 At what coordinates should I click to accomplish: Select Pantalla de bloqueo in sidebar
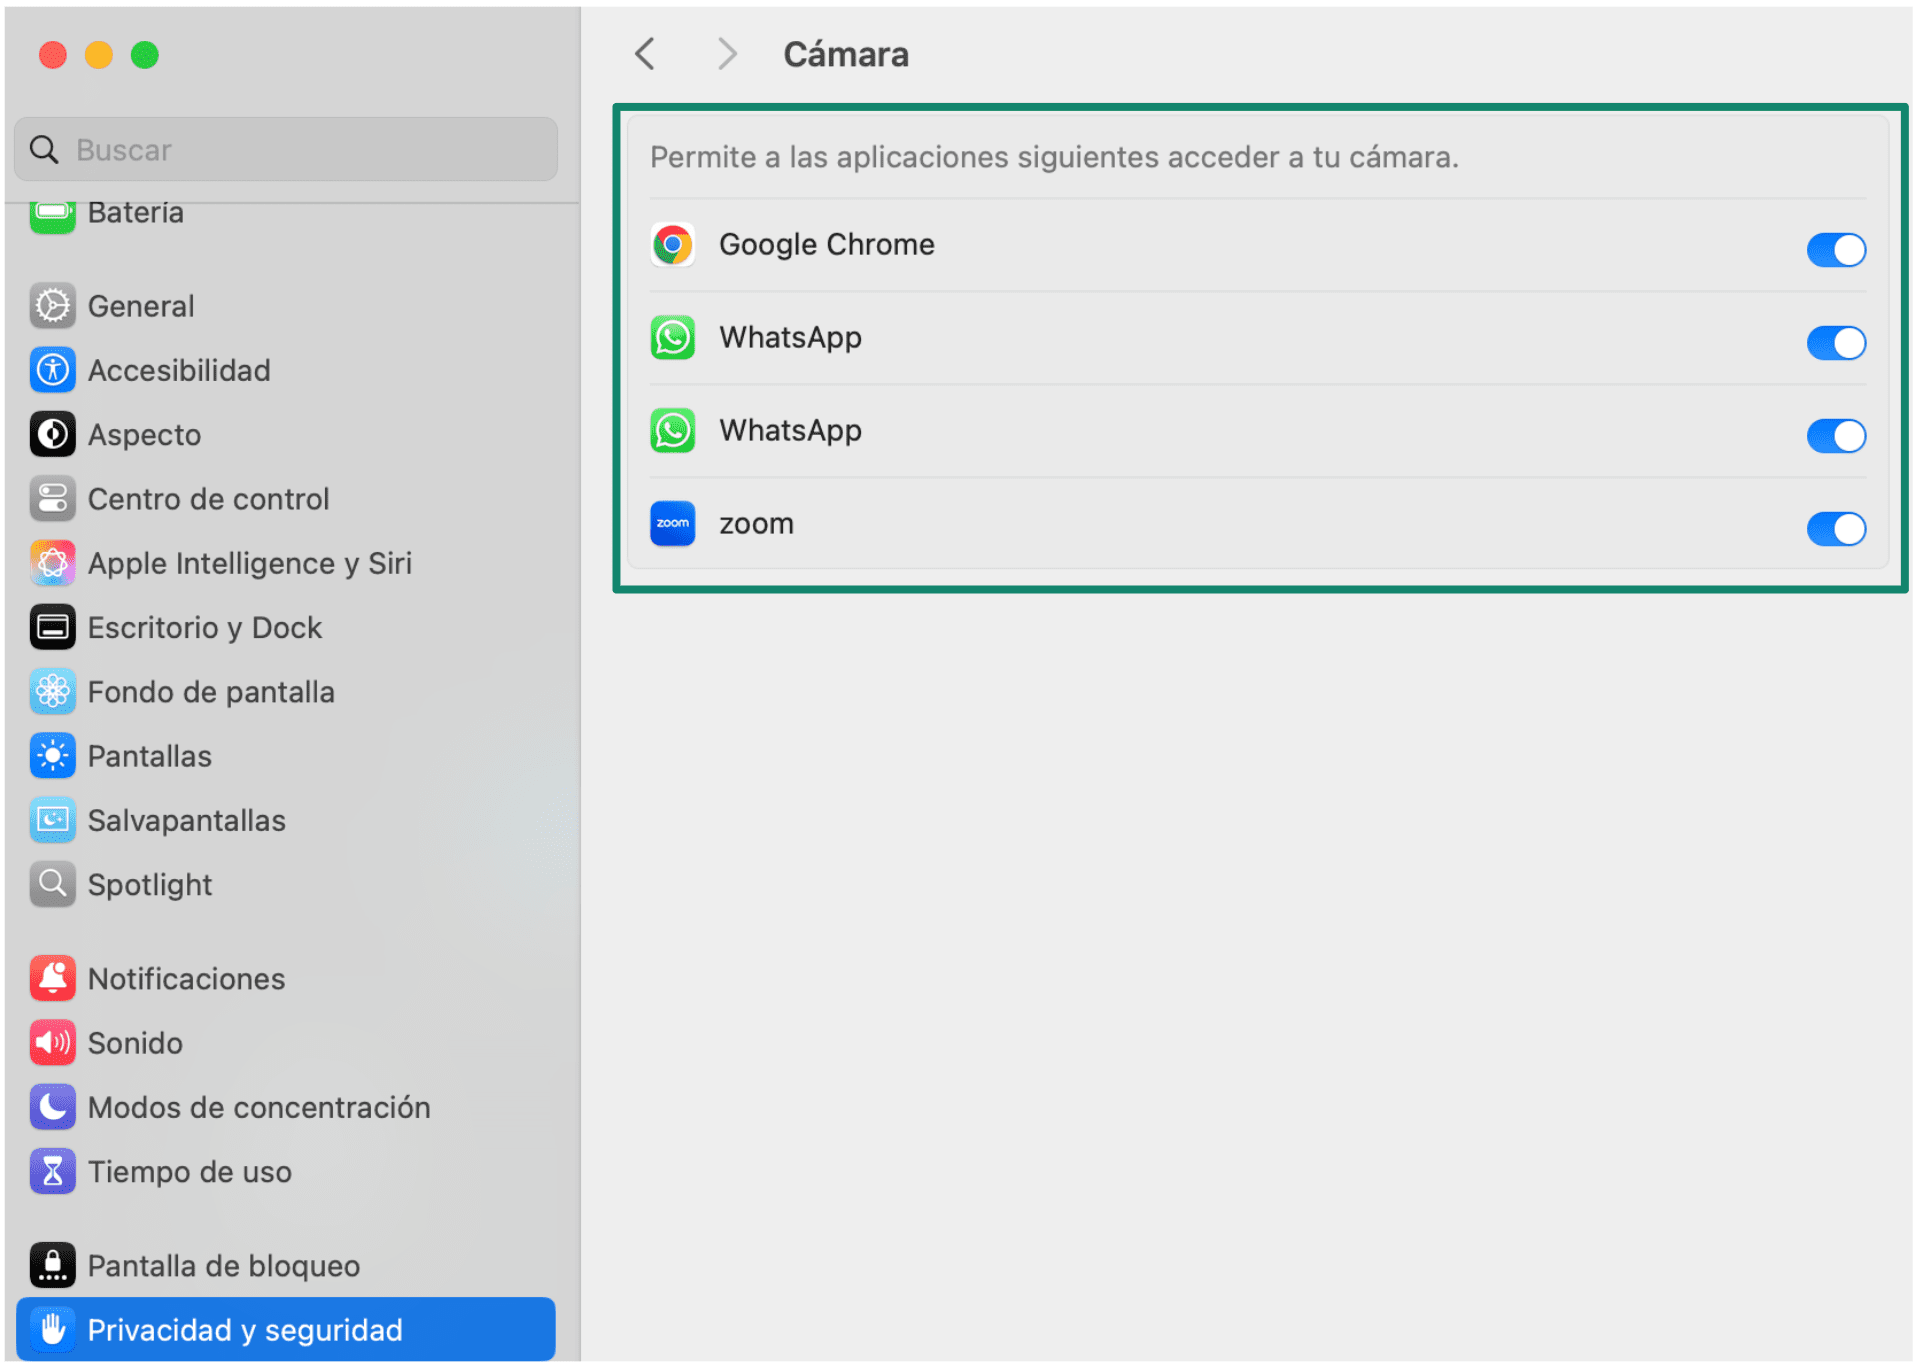(223, 1266)
